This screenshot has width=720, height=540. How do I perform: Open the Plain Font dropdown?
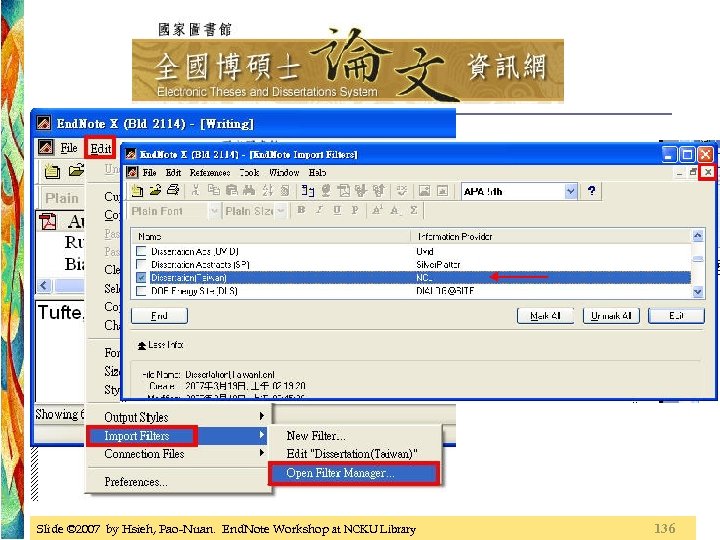[x=214, y=211]
